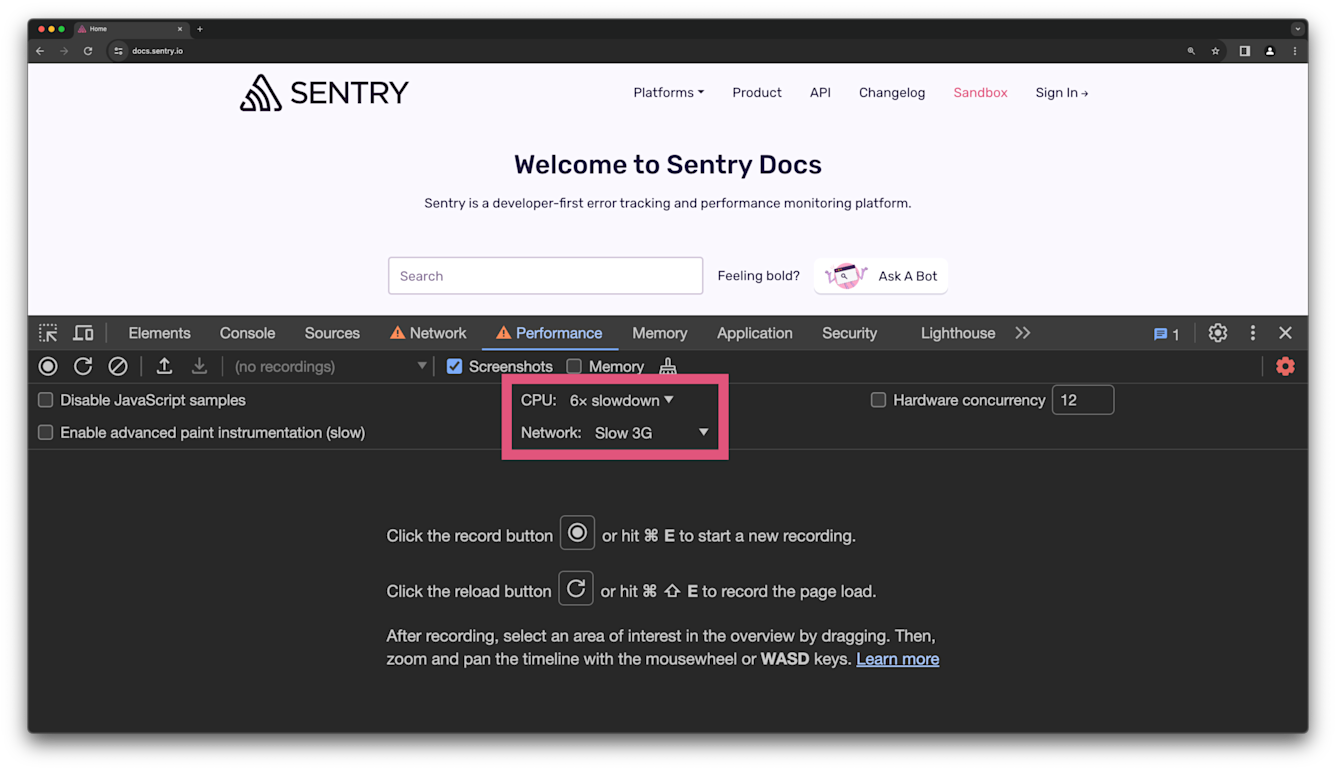Image resolution: width=1336 pixels, height=770 pixels.
Task: Click the Sign In link
Action: [x=1062, y=93]
